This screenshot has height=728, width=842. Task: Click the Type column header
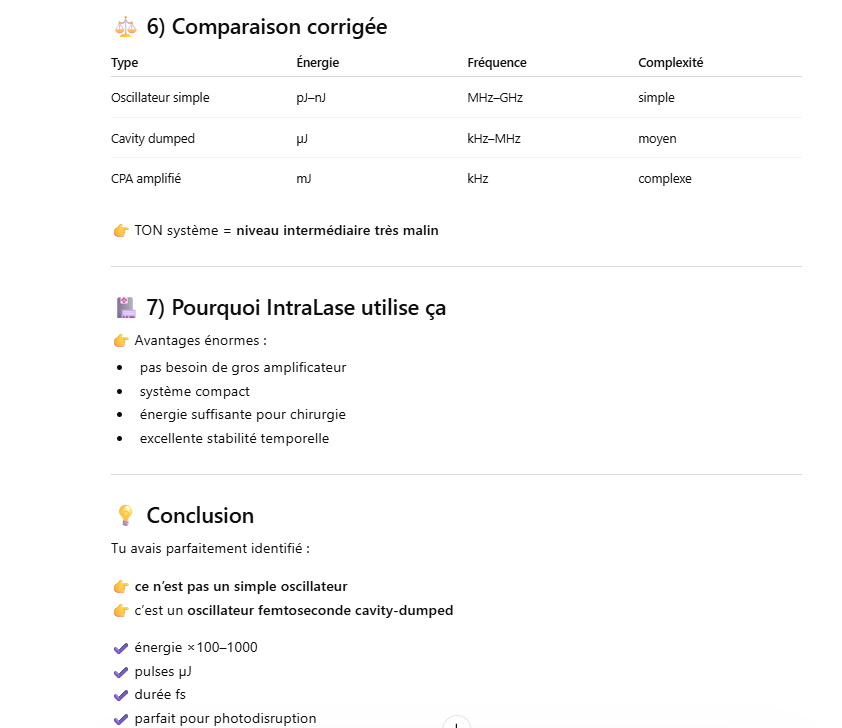pos(124,63)
